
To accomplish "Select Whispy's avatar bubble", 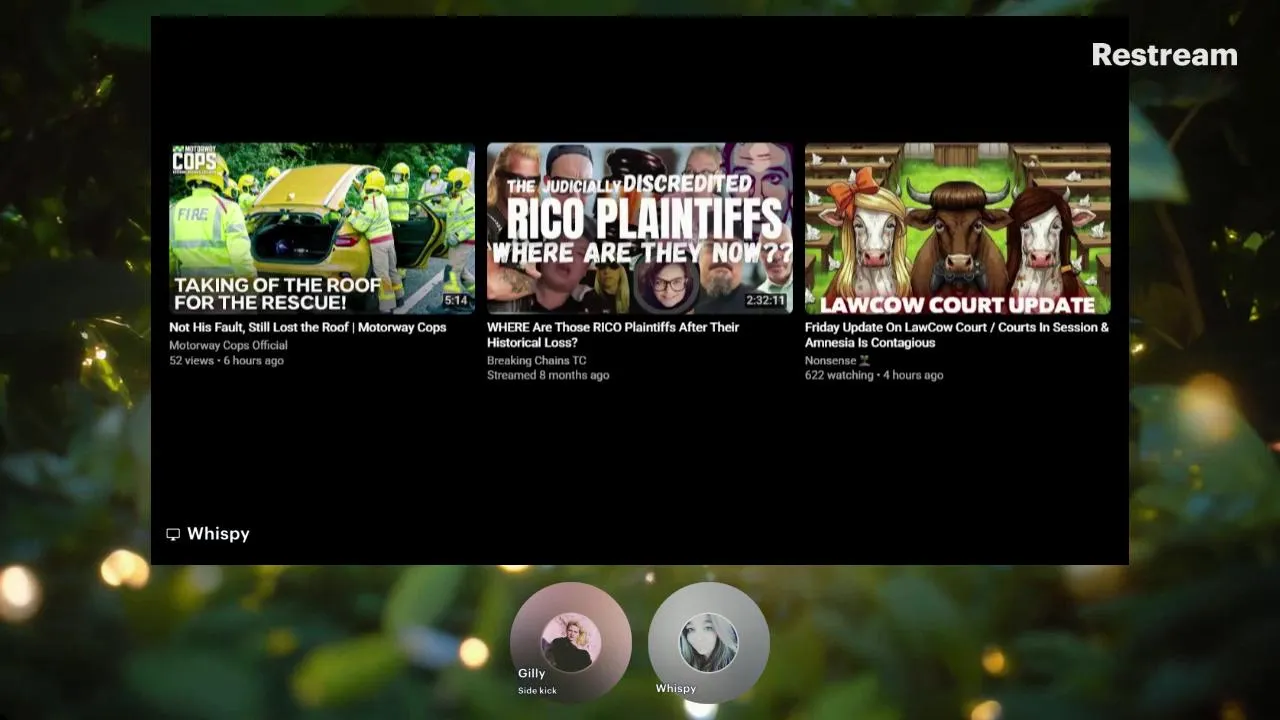I will point(709,642).
